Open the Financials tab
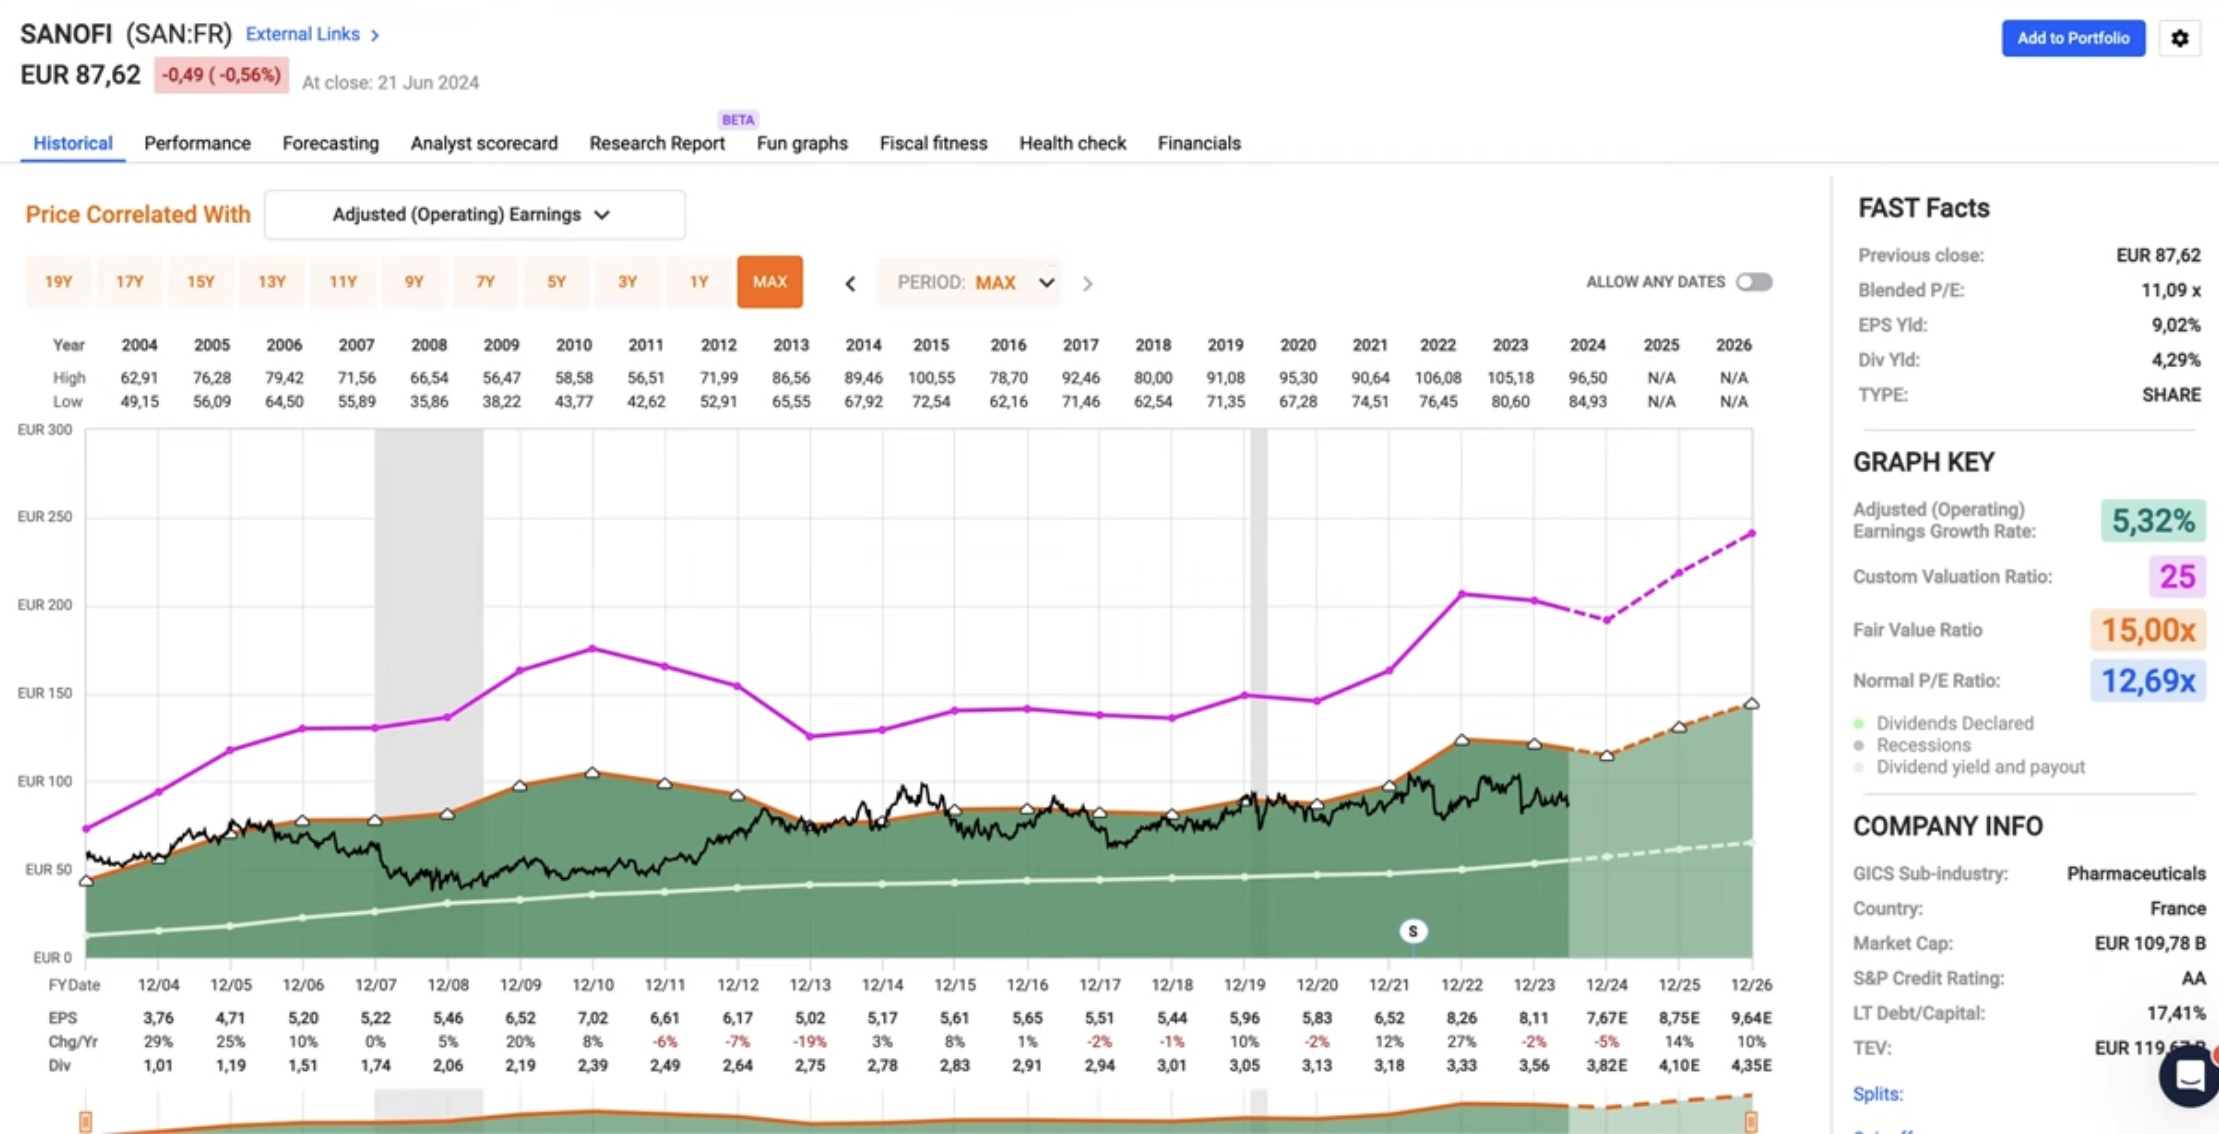Viewport: 2219px width, 1134px height. [x=1199, y=143]
